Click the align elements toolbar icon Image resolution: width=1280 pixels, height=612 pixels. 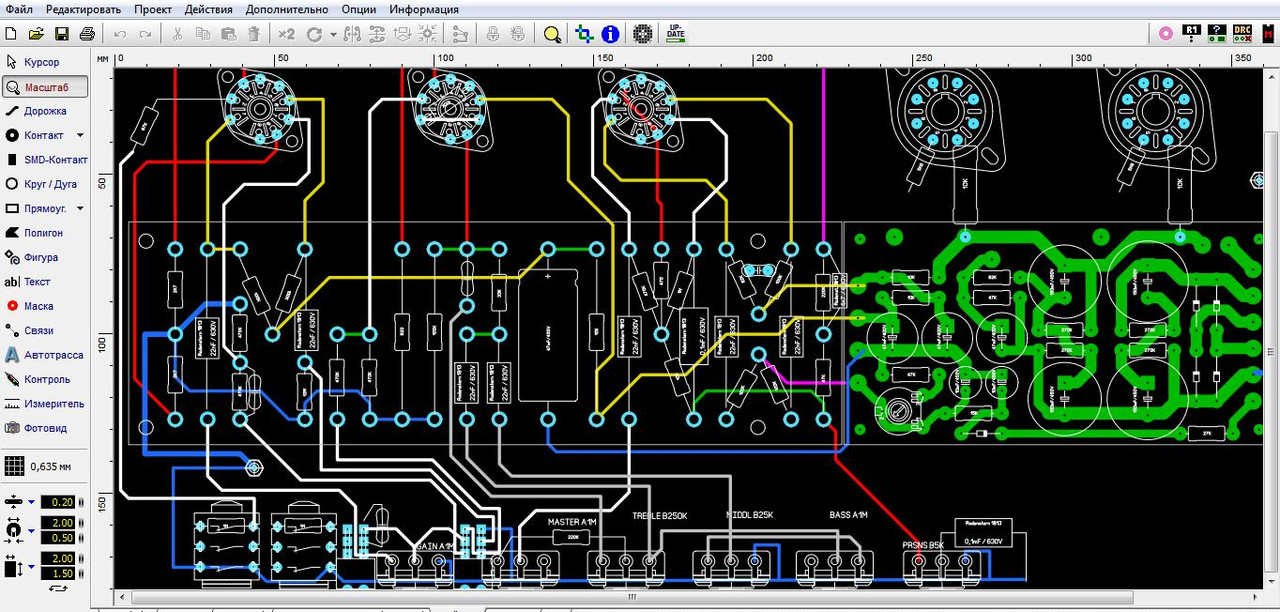(x=402, y=34)
